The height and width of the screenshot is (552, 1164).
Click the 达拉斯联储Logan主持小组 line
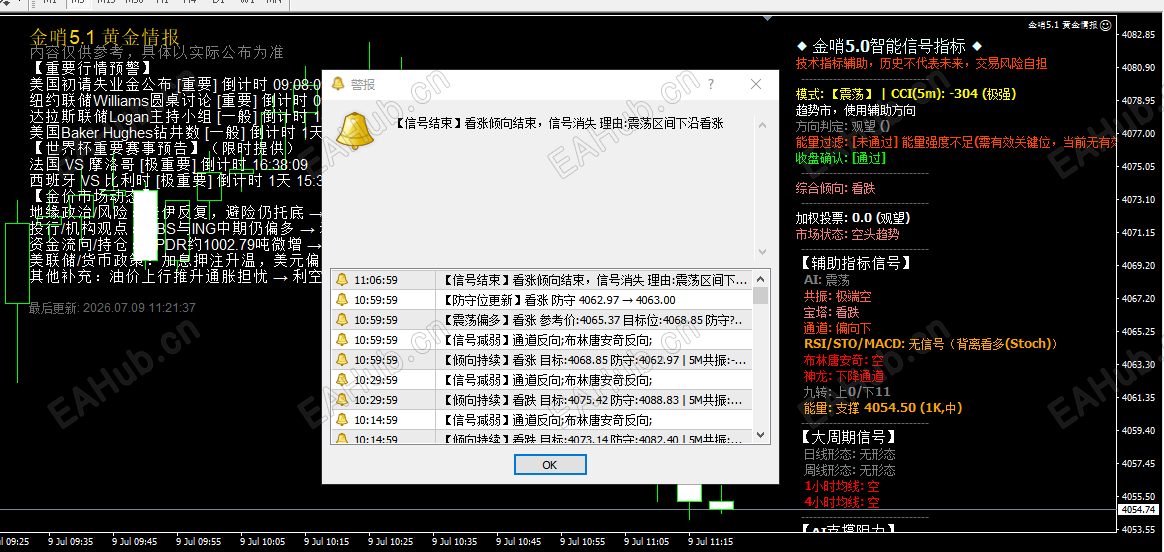point(175,116)
